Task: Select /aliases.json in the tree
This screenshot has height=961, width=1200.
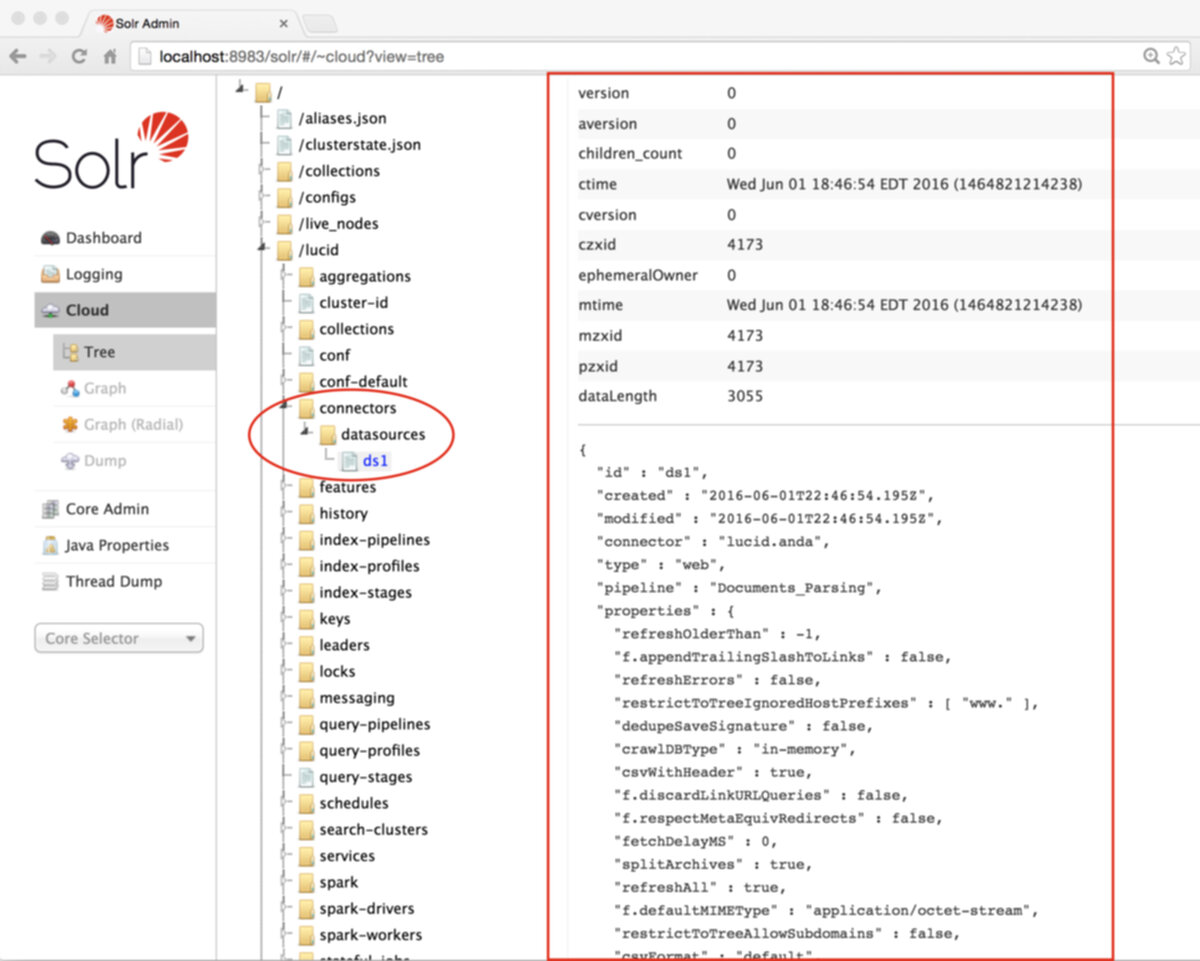Action: click(x=342, y=118)
